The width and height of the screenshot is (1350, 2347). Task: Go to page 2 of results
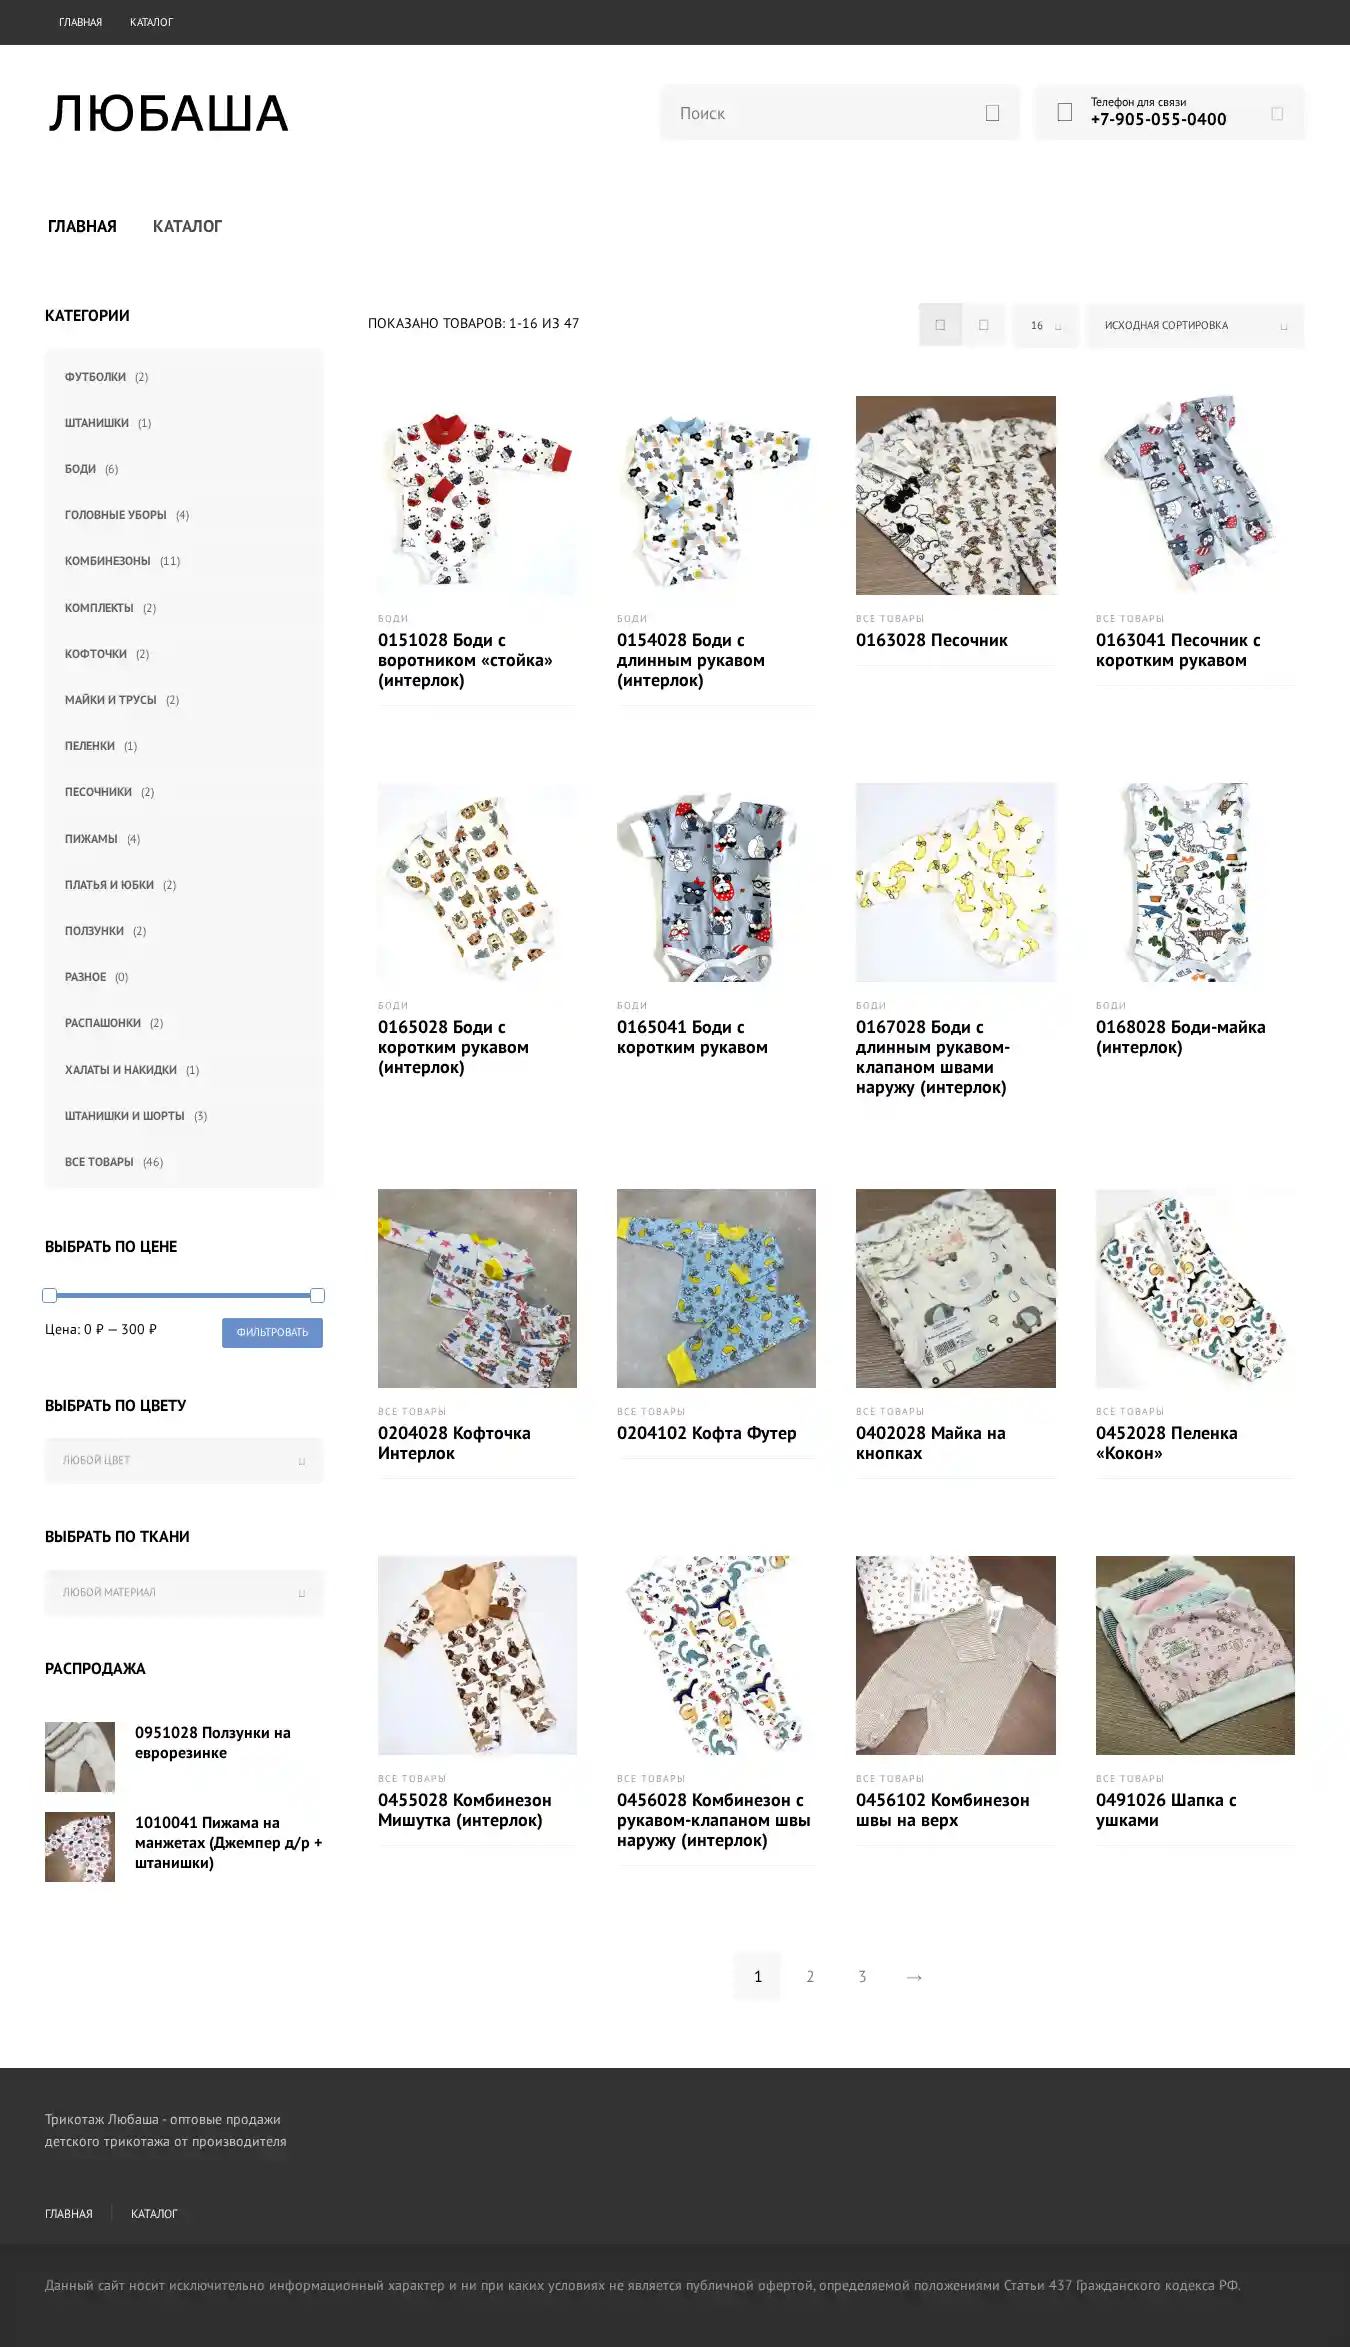pos(810,1977)
